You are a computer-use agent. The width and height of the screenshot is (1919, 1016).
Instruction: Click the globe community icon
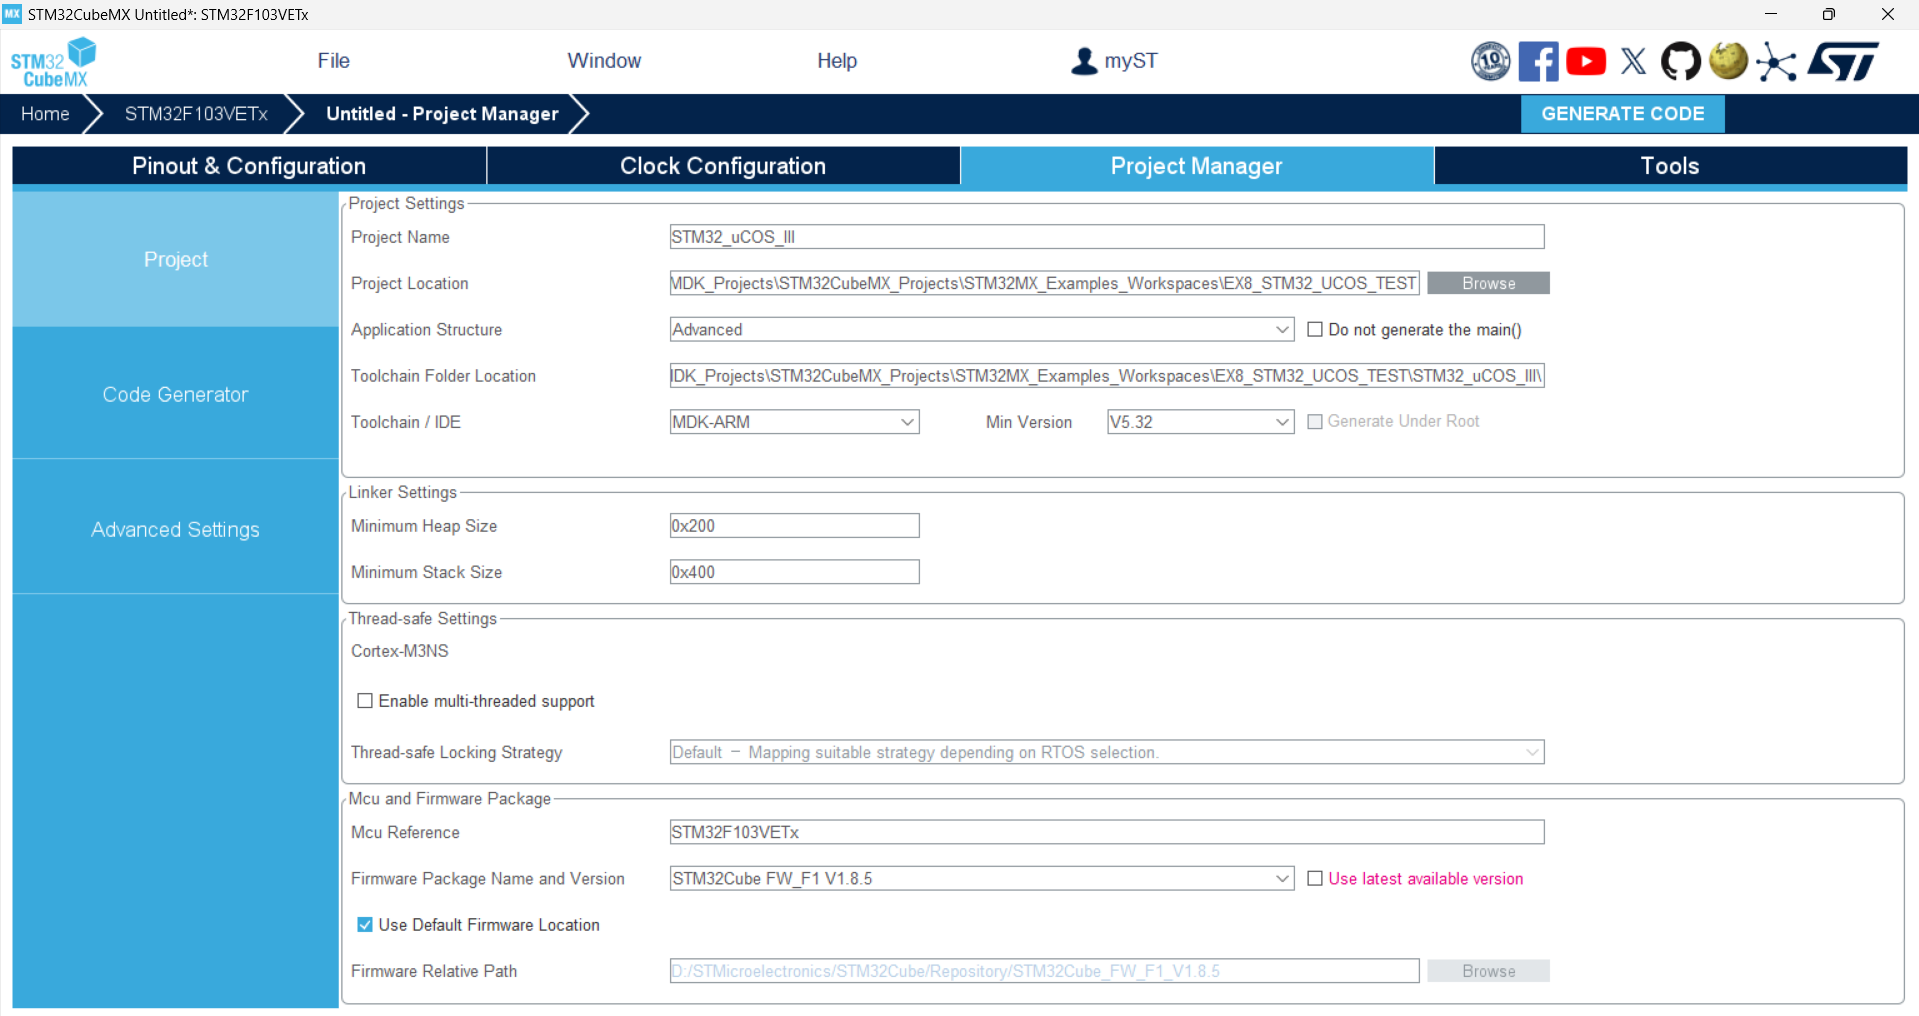click(1728, 60)
